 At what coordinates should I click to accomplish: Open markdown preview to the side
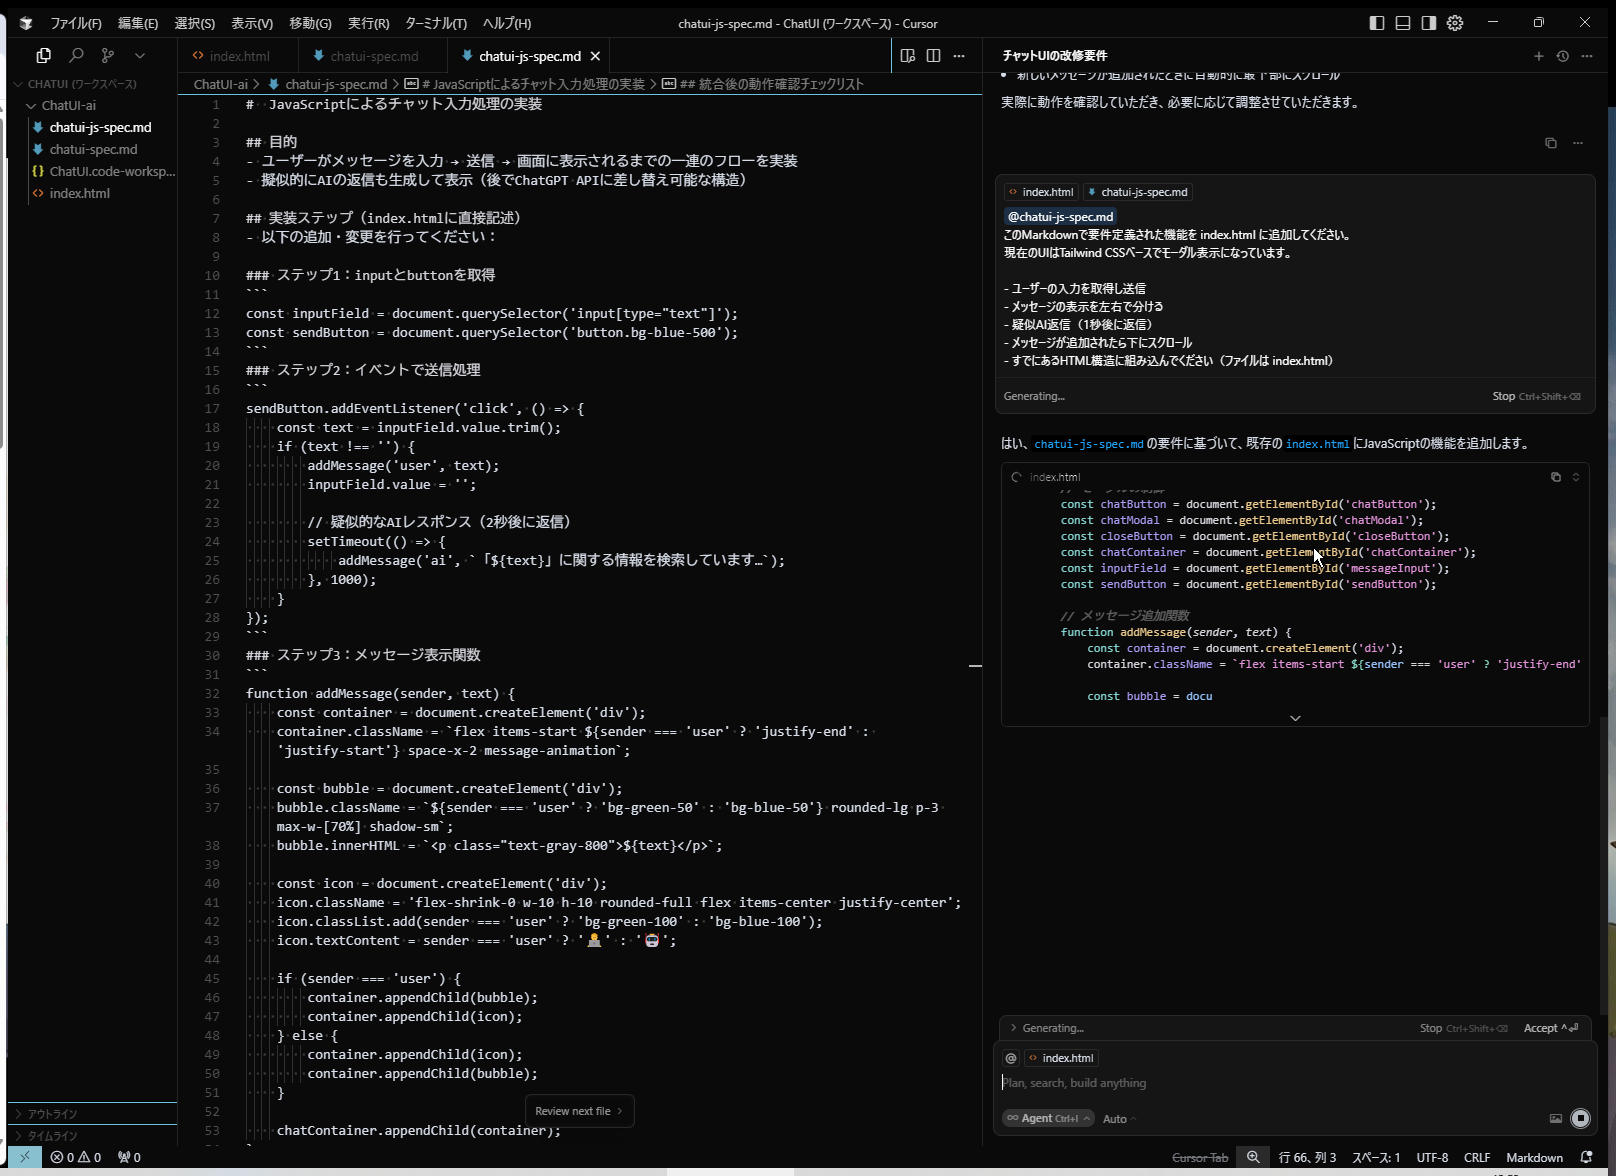tap(907, 56)
